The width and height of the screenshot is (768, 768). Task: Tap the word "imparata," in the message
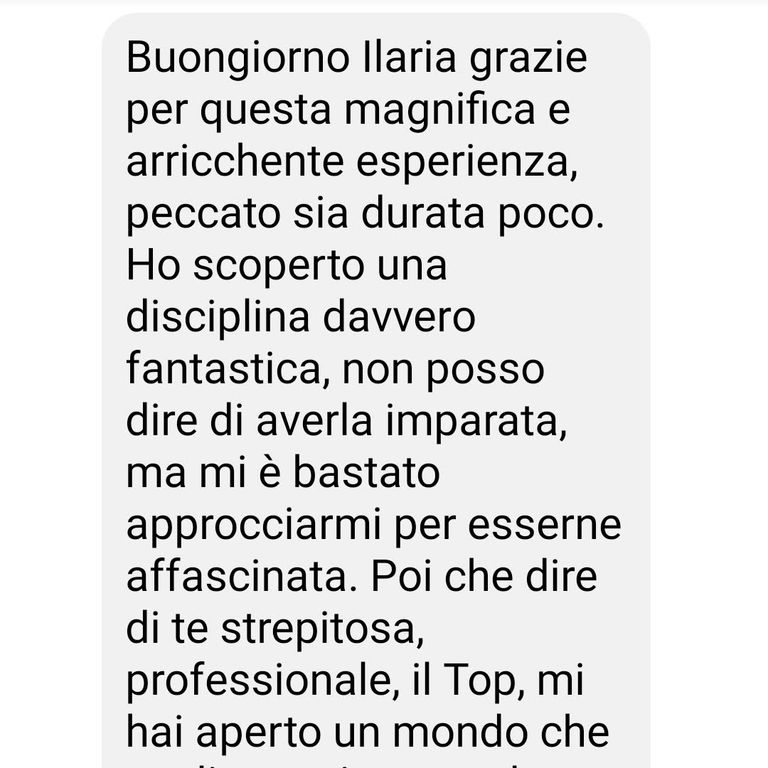(x=477, y=423)
